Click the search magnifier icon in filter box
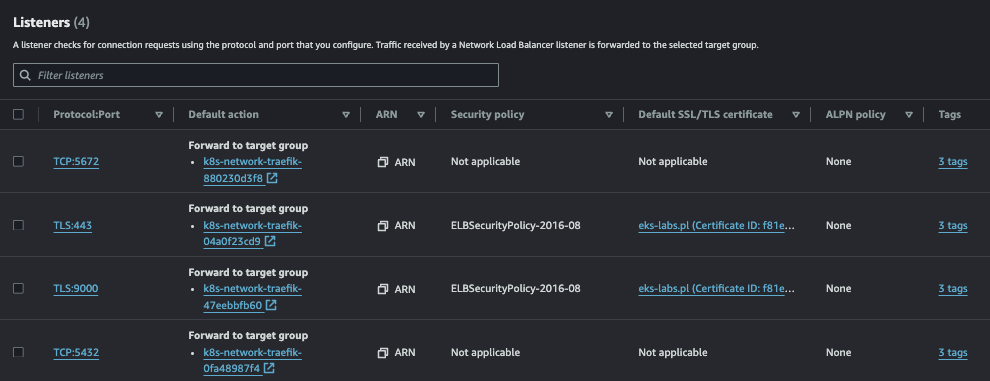The width and height of the screenshot is (990, 381). 25,75
